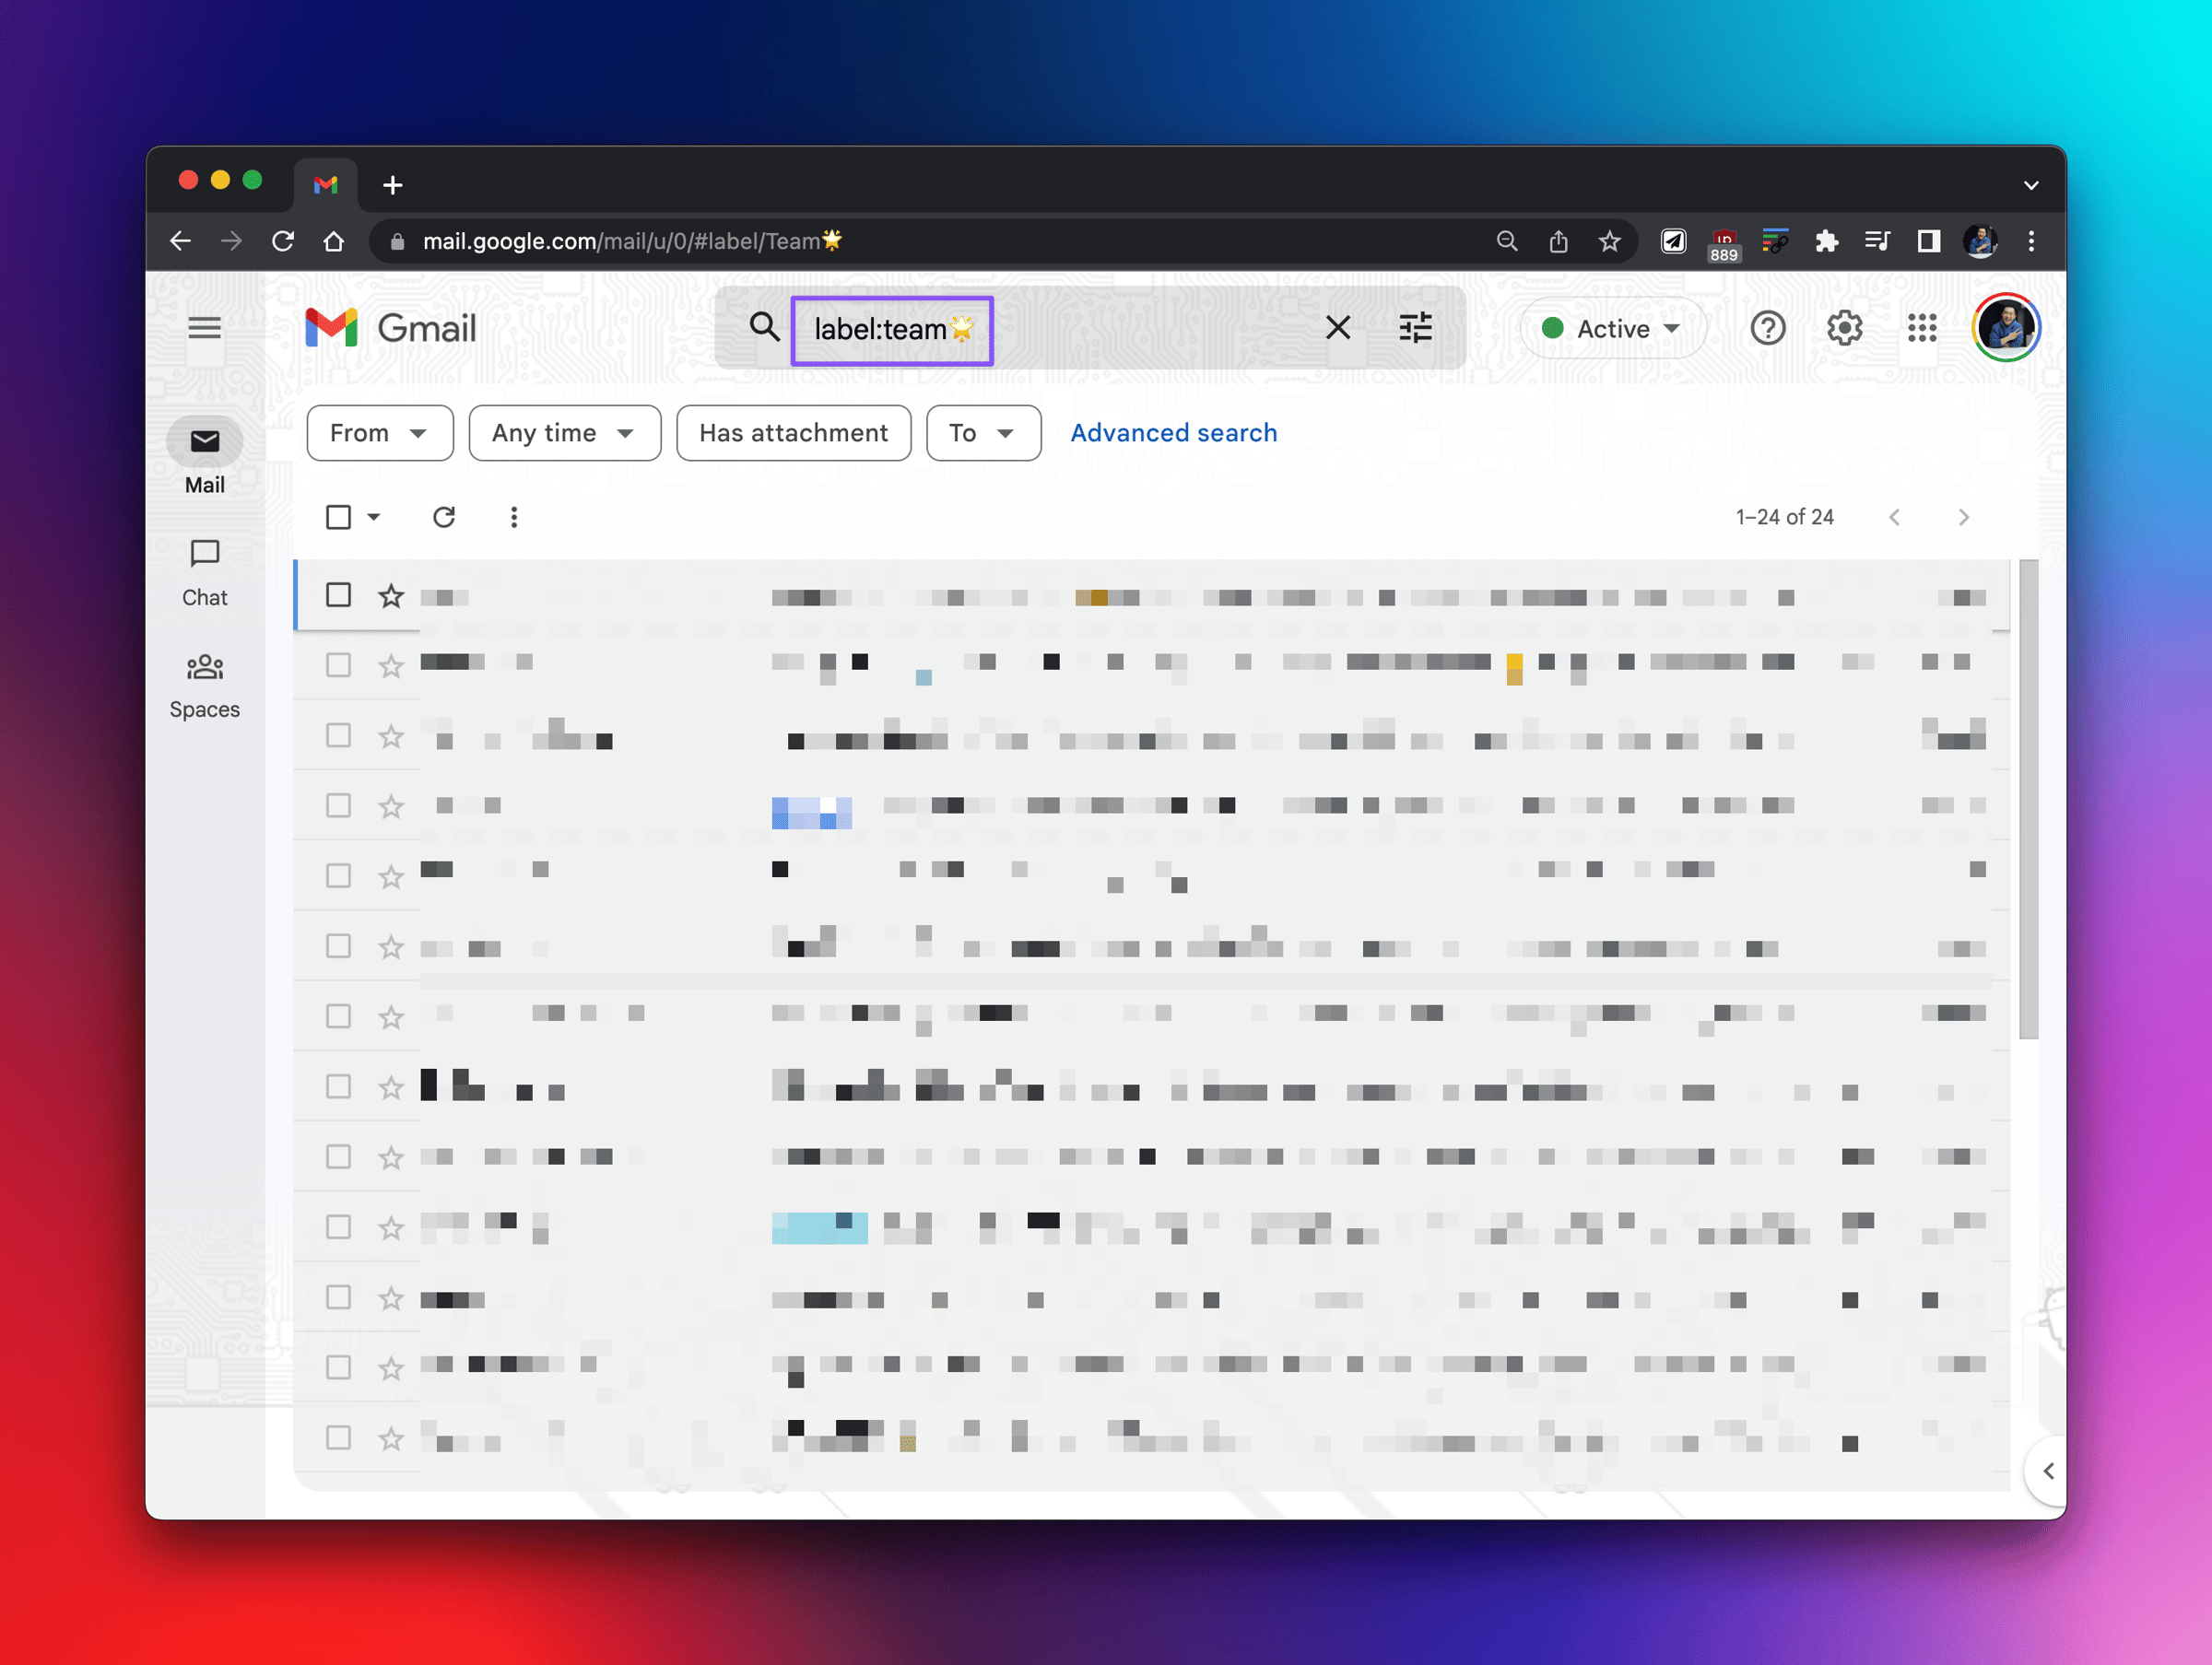2212x1665 pixels.
Task: Click the Support help question mark icon
Action: point(1767,328)
